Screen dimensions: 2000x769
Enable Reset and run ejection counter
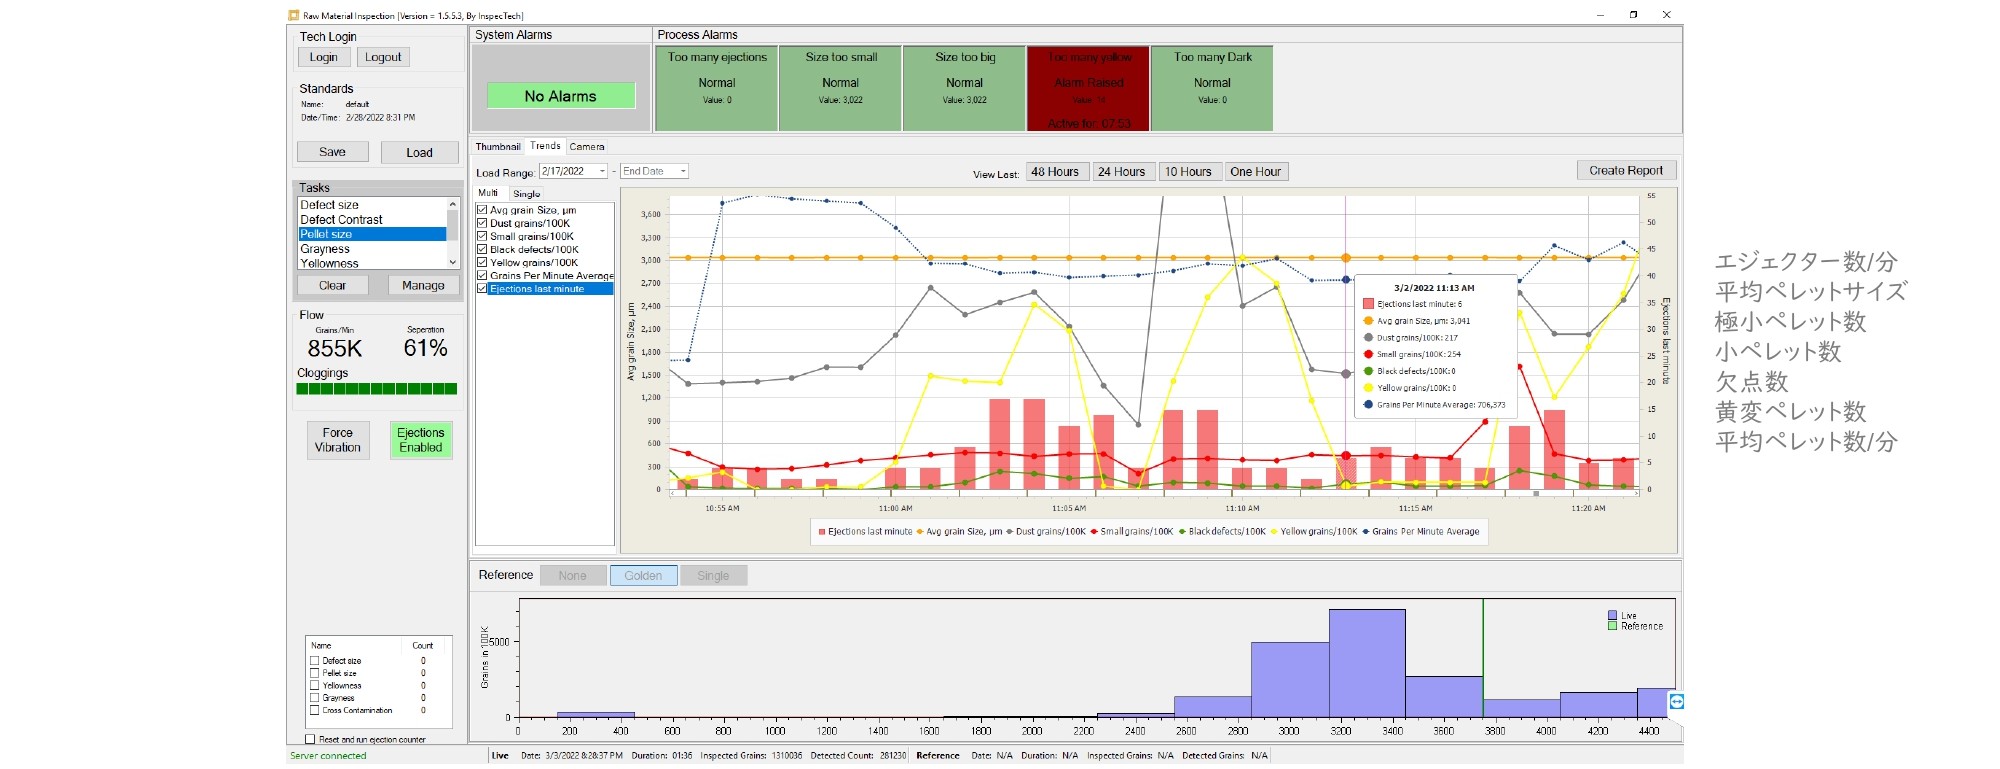click(x=310, y=740)
